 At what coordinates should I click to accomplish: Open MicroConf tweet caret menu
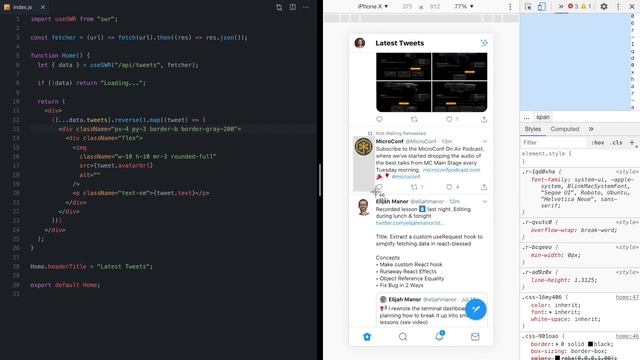pos(484,142)
